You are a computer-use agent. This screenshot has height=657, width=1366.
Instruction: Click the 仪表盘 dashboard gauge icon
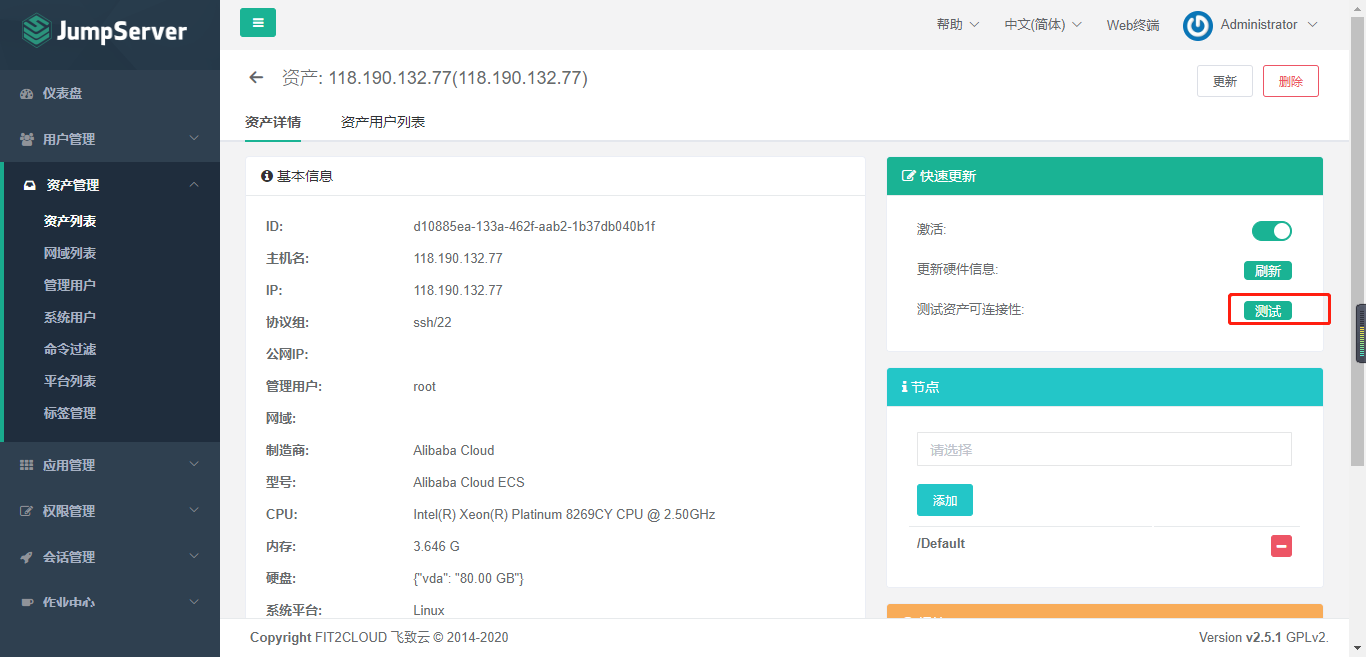pyautogui.click(x=28, y=92)
